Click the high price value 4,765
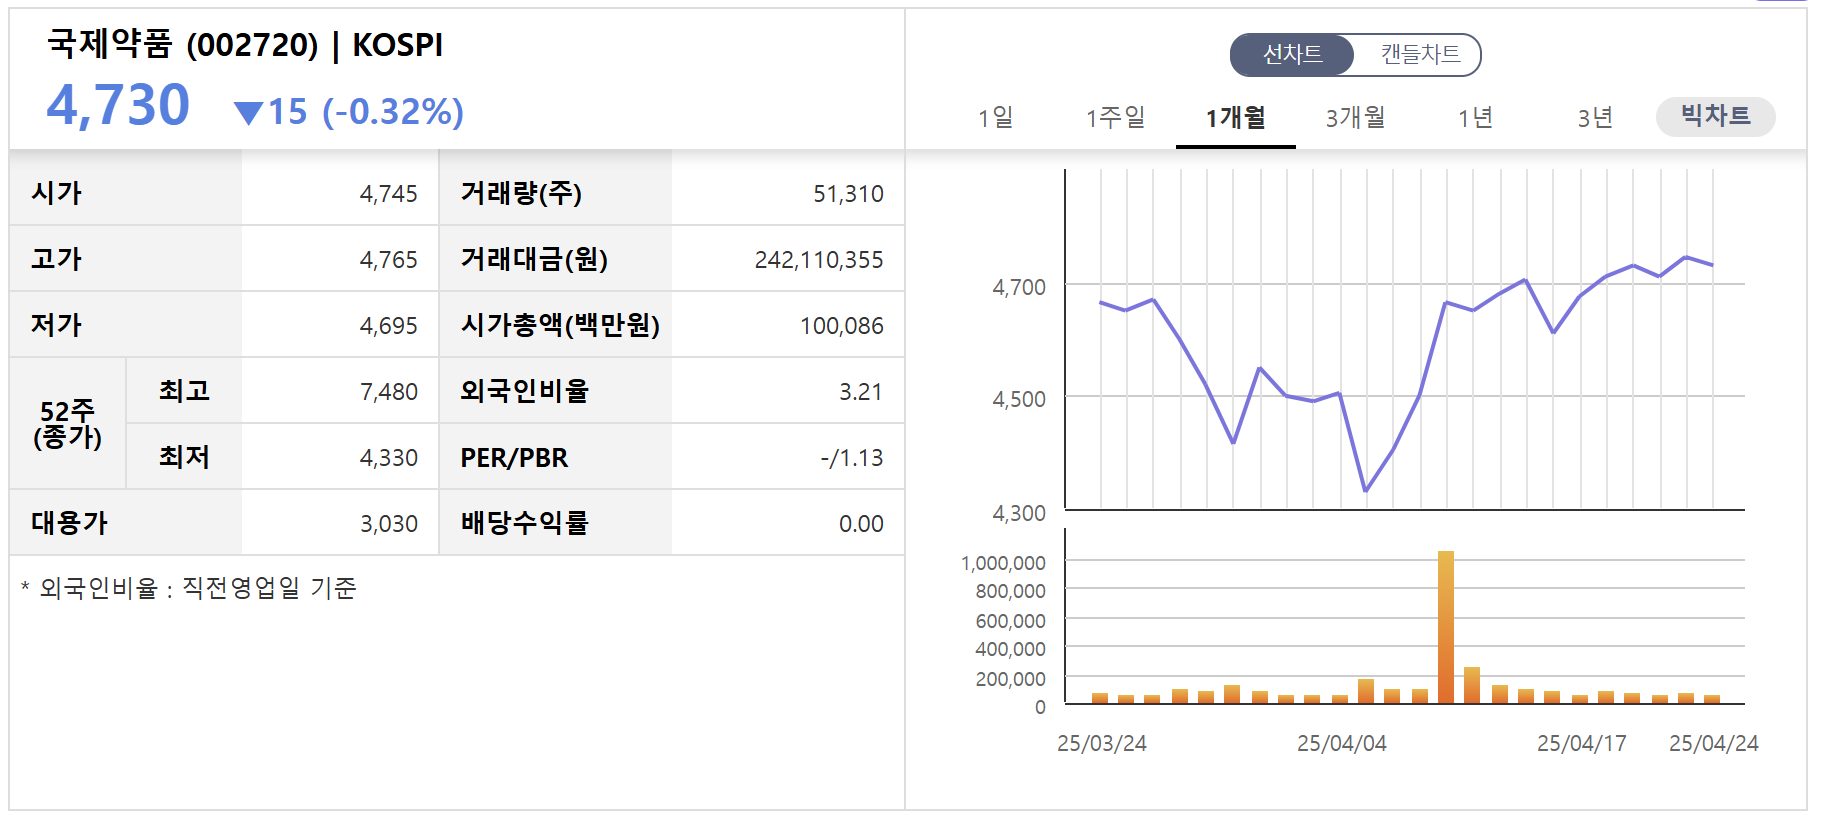Viewport: 1821px width, 825px height. [x=389, y=260]
